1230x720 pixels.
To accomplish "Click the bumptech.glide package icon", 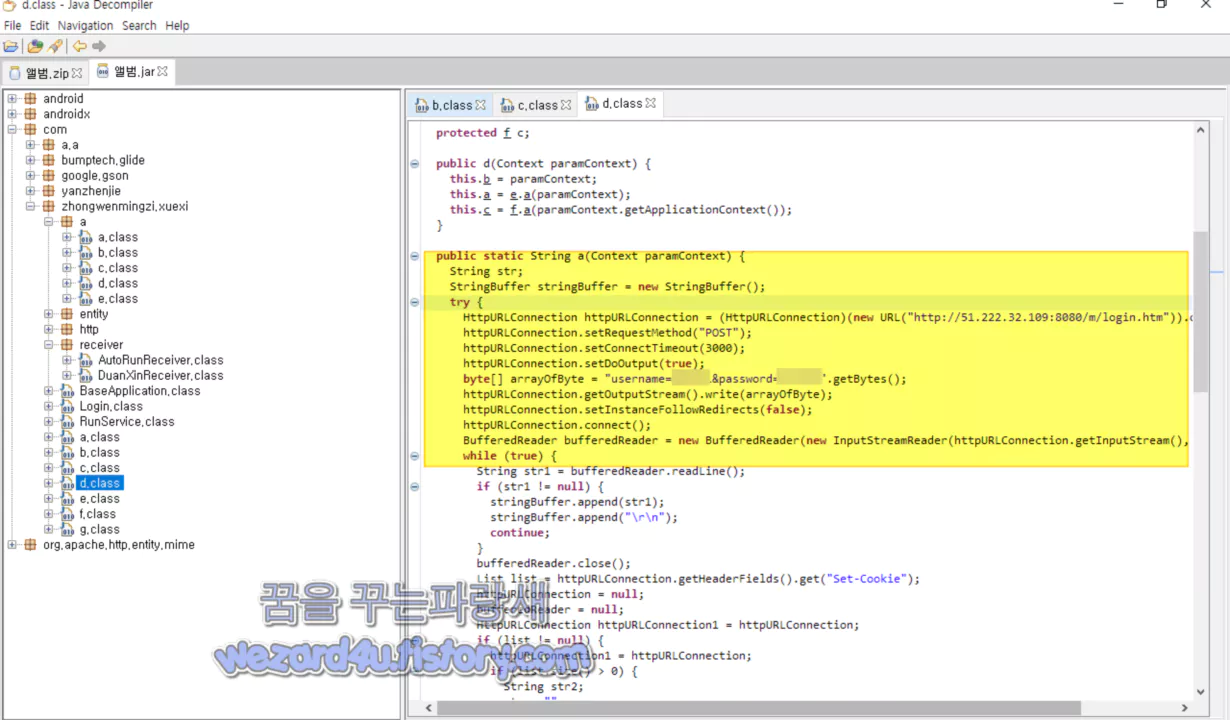I will pyautogui.click(x=49, y=160).
